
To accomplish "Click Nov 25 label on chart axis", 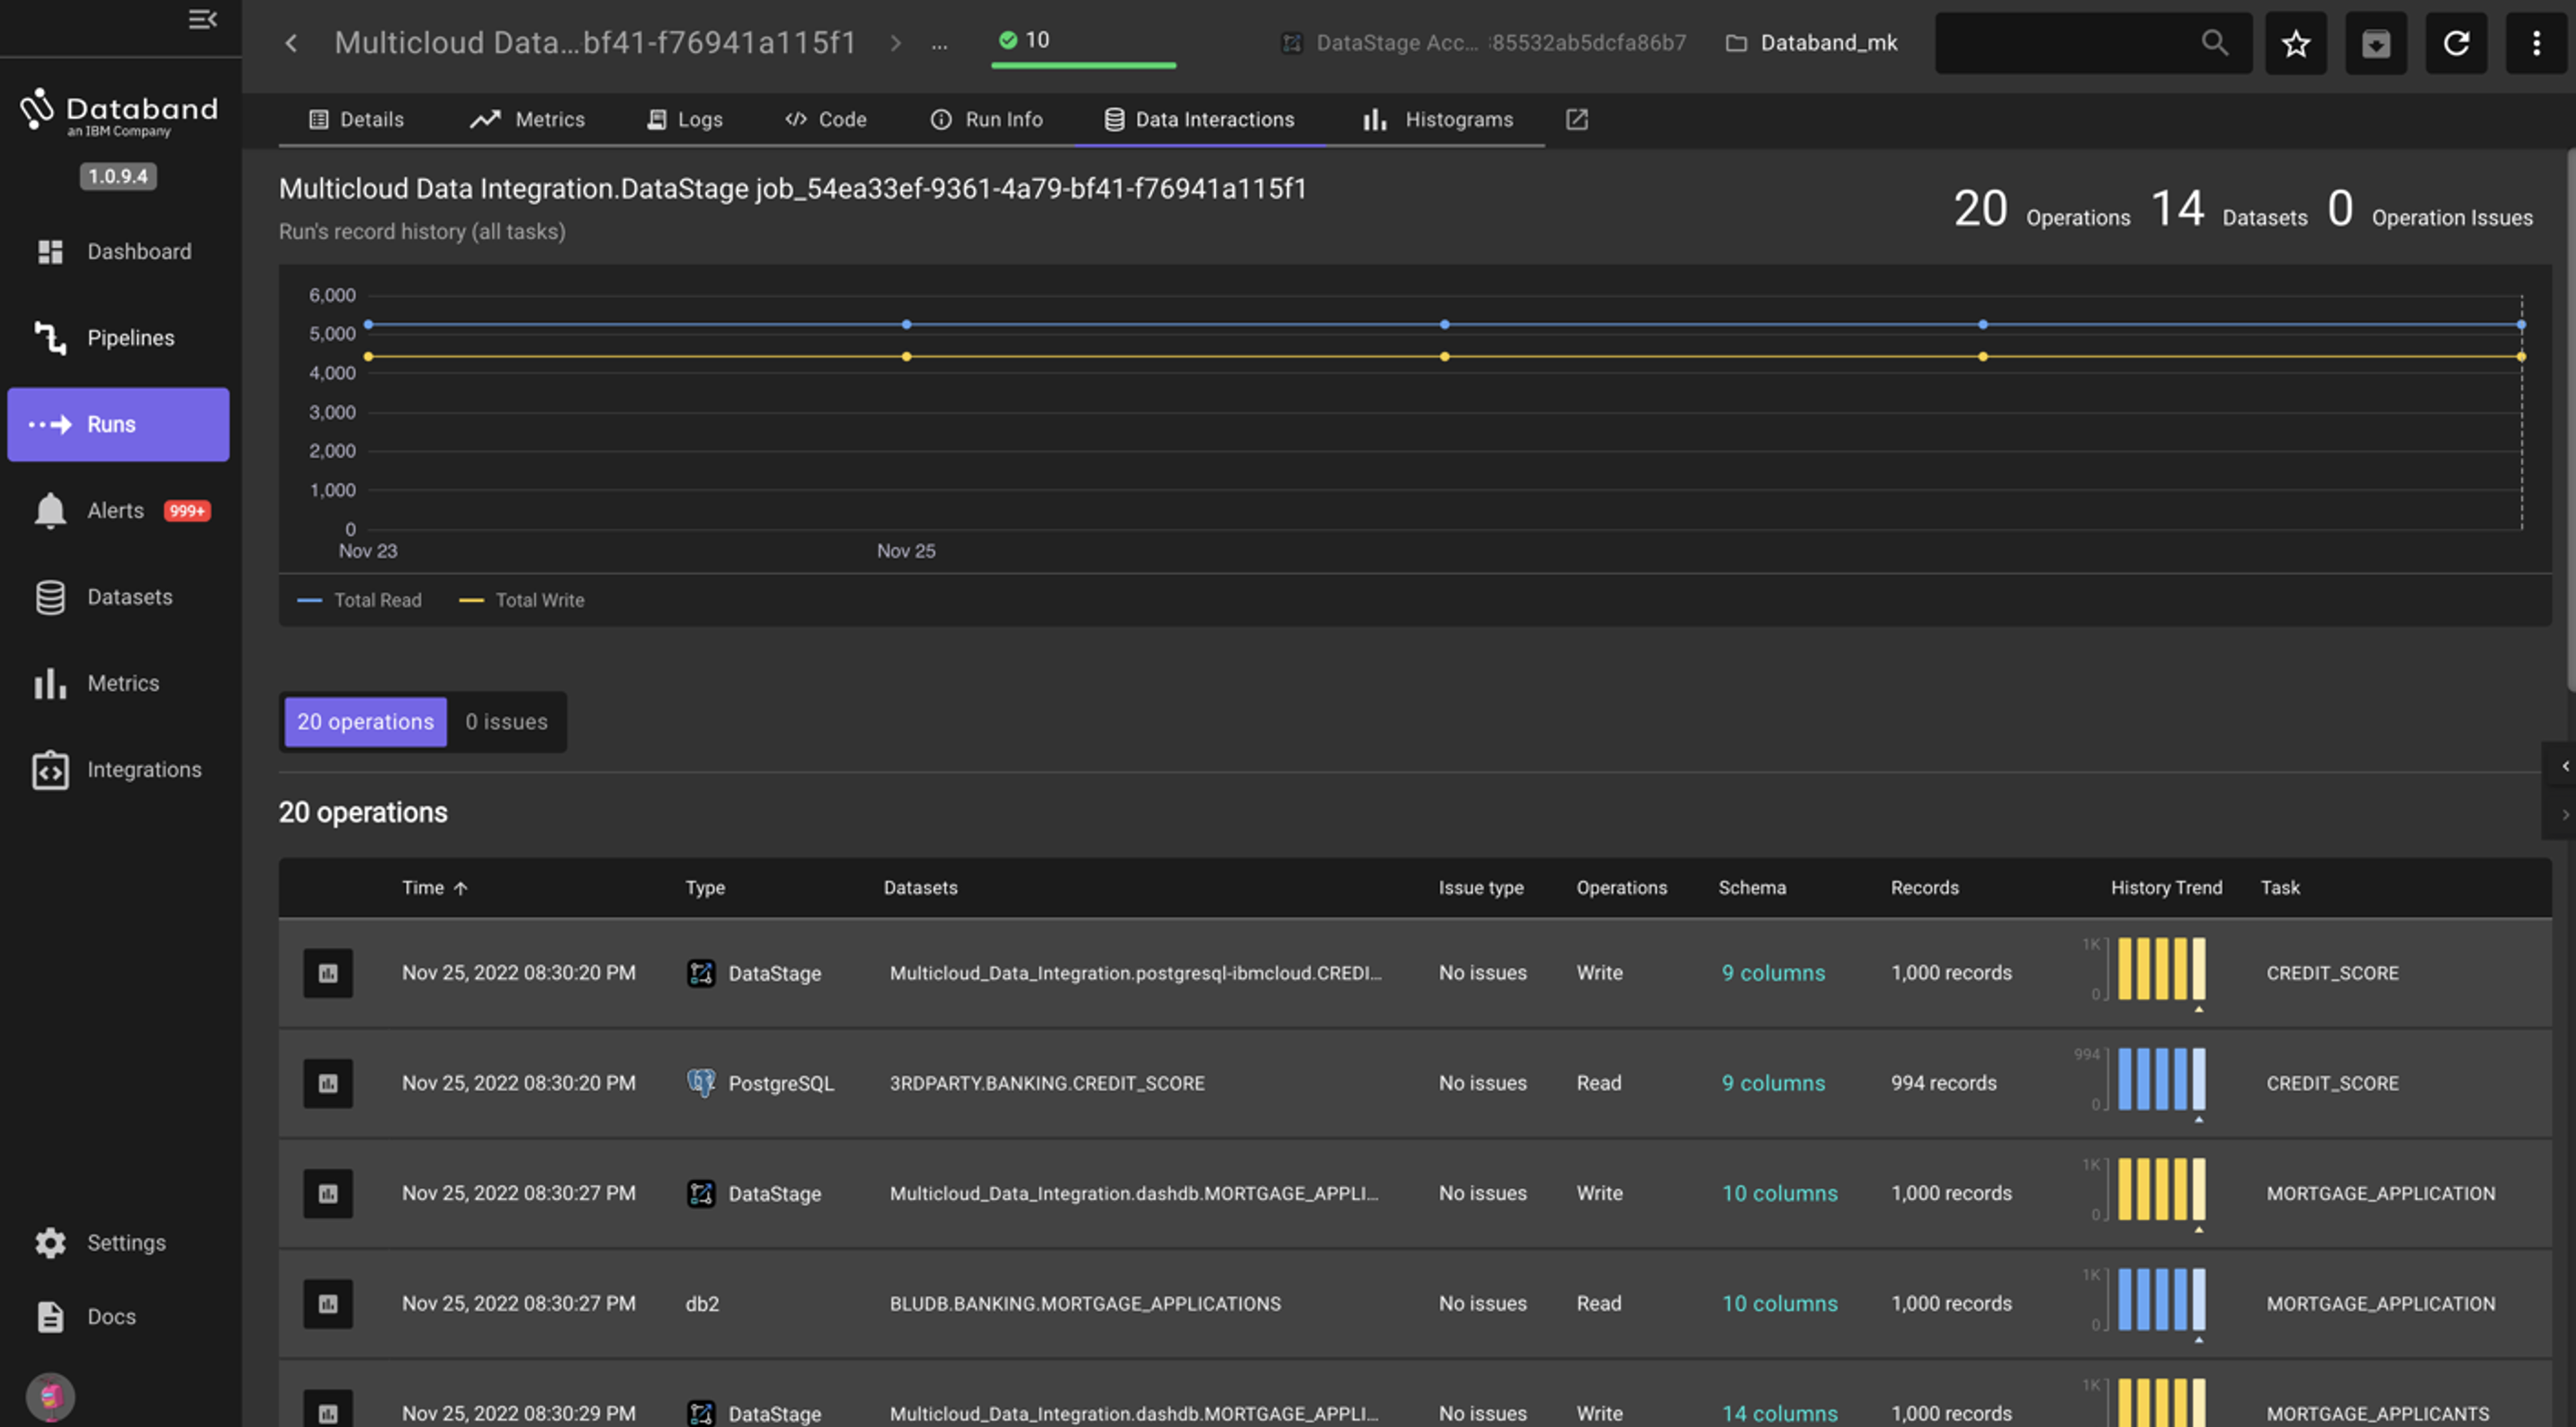I will point(906,551).
